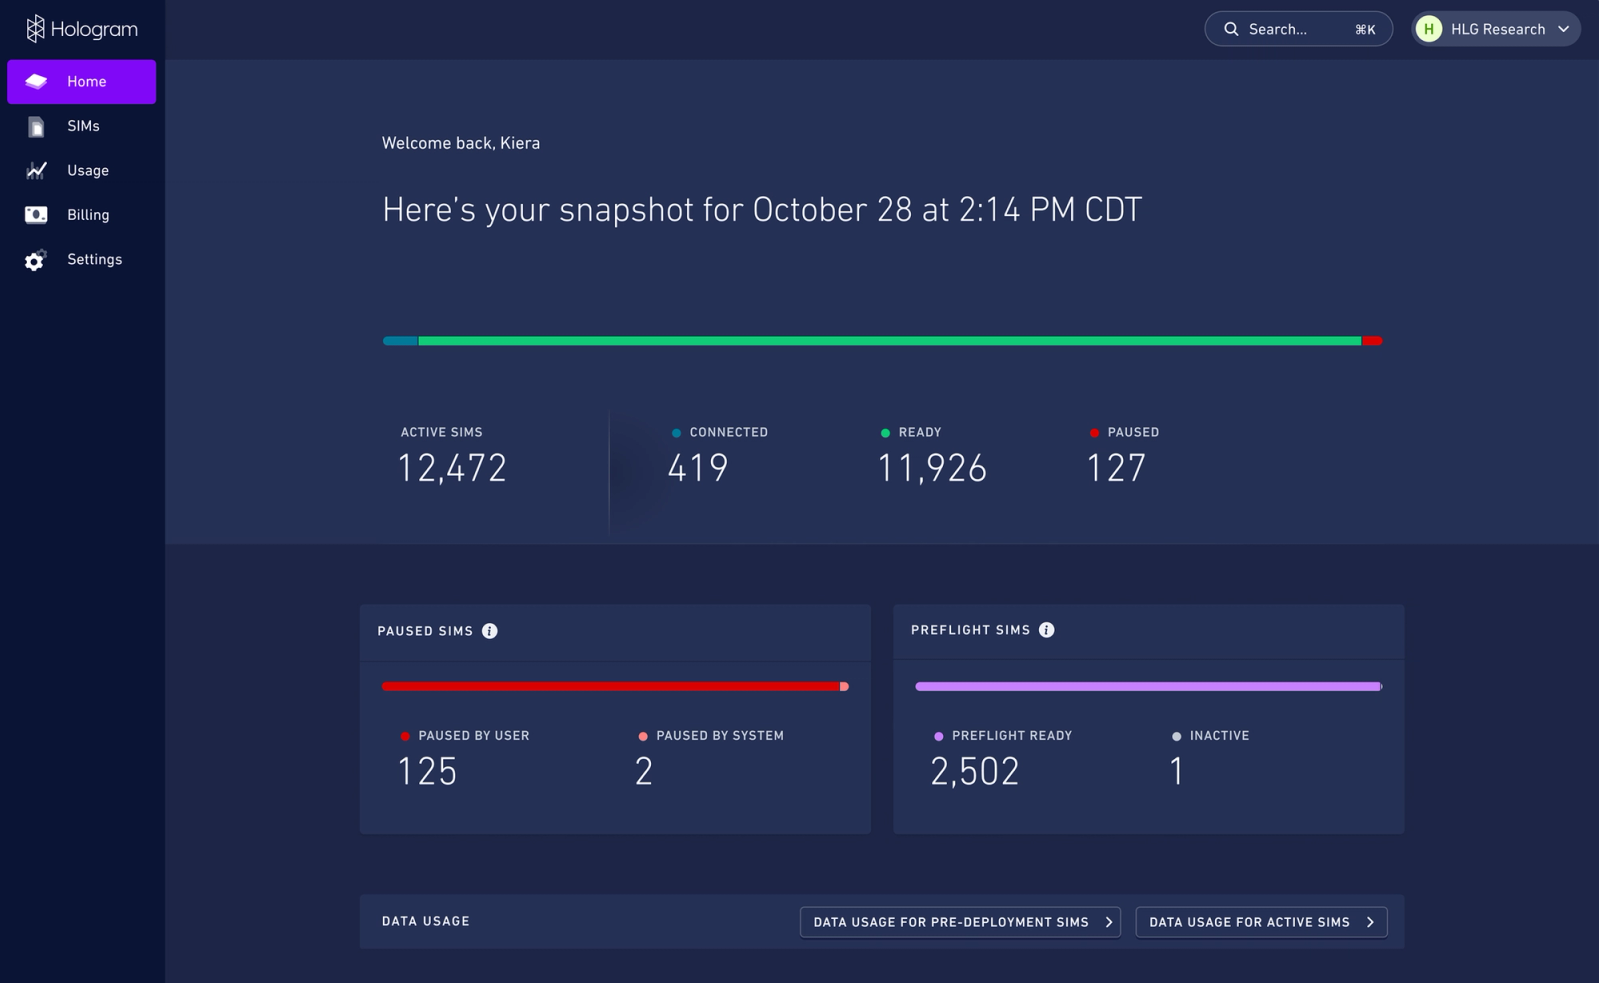Image resolution: width=1599 pixels, height=983 pixels.
Task: Click the Hologram logo icon
Action: pos(35,29)
